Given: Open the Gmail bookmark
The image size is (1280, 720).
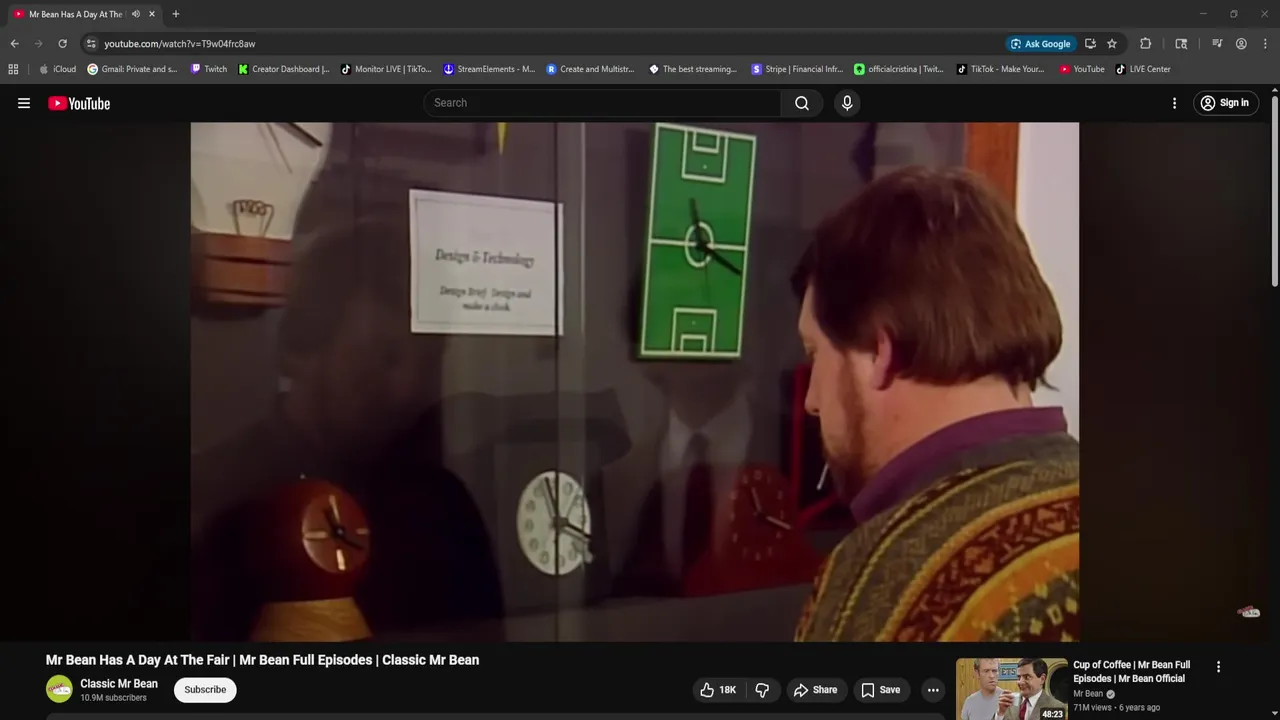Looking at the screenshot, I should point(132,69).
